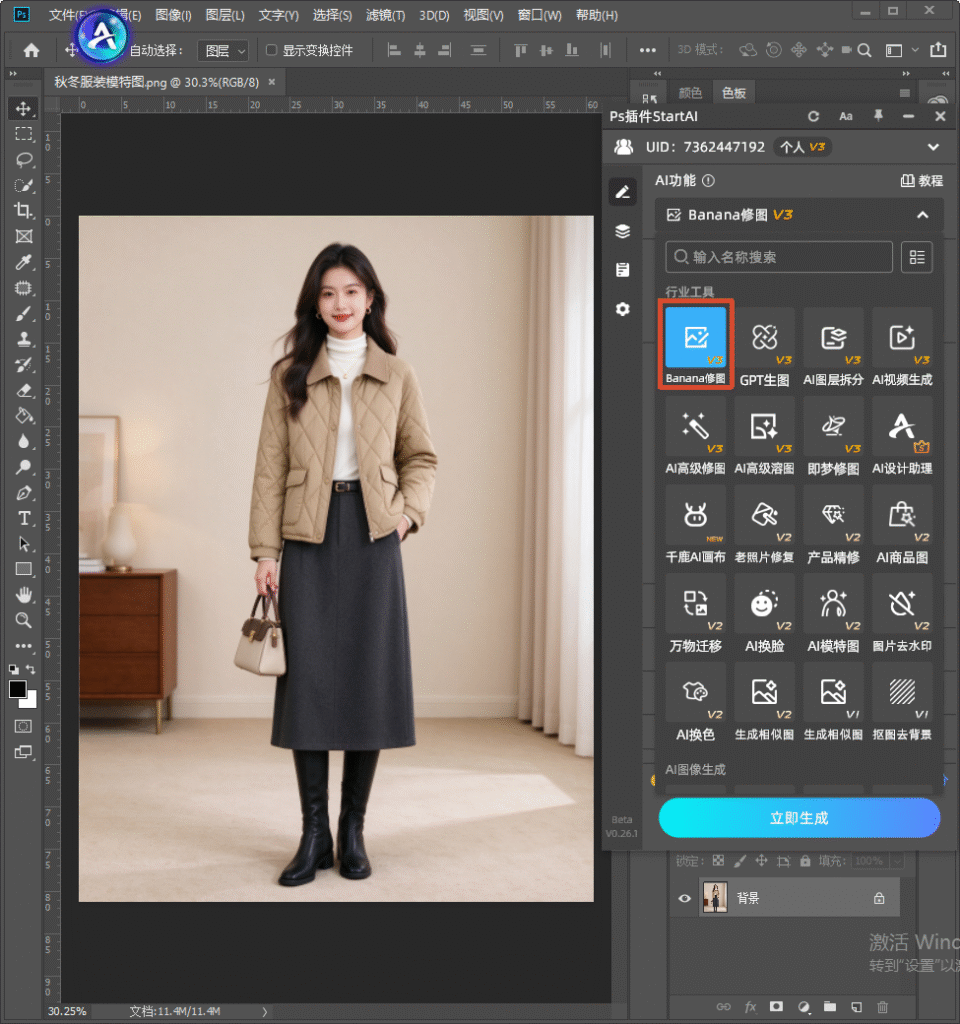Open the AI换脸 tool
Image resolution: width=960 pixels, height=1024 pixels.
click(764, 614)
